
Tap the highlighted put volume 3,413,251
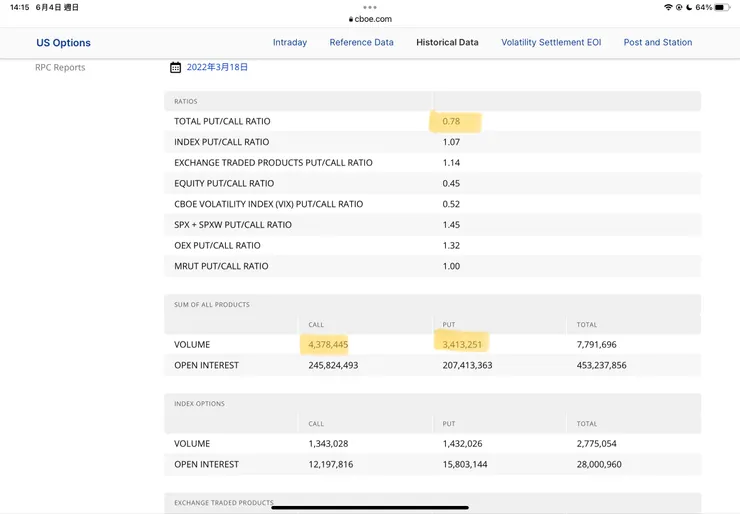462,345
